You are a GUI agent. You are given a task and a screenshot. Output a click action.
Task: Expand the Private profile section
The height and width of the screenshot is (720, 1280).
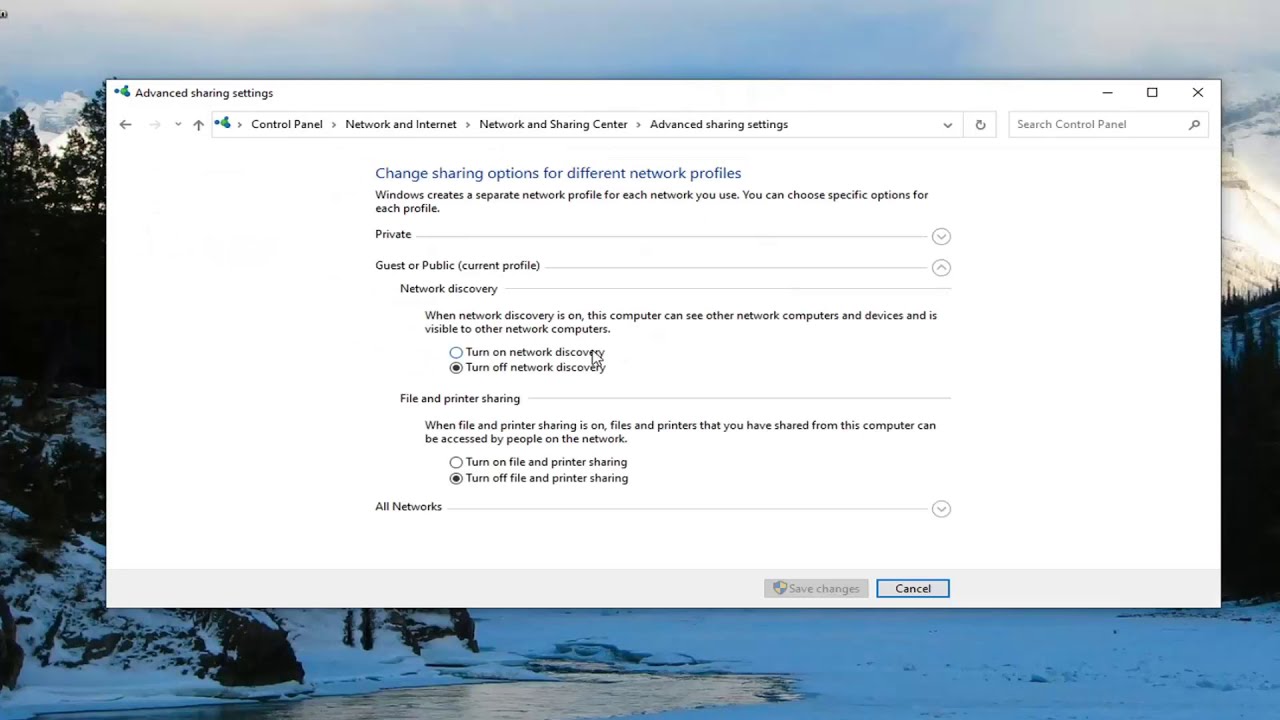click(941, 236)
